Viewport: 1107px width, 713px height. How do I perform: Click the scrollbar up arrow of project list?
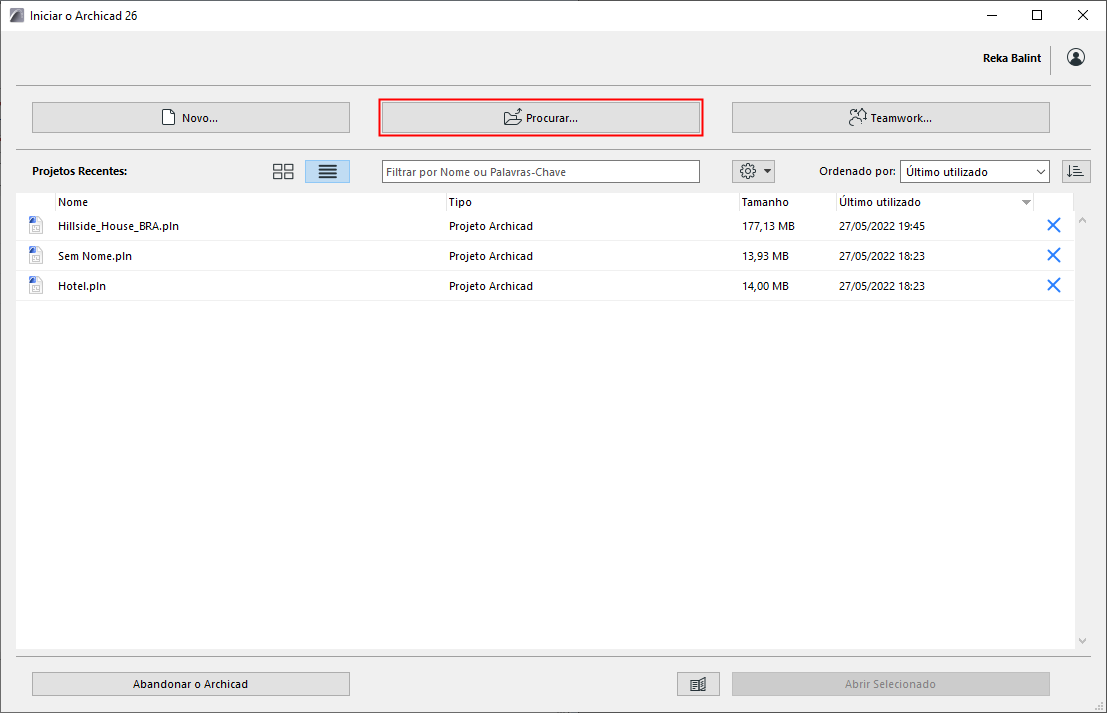(1082, 220)
